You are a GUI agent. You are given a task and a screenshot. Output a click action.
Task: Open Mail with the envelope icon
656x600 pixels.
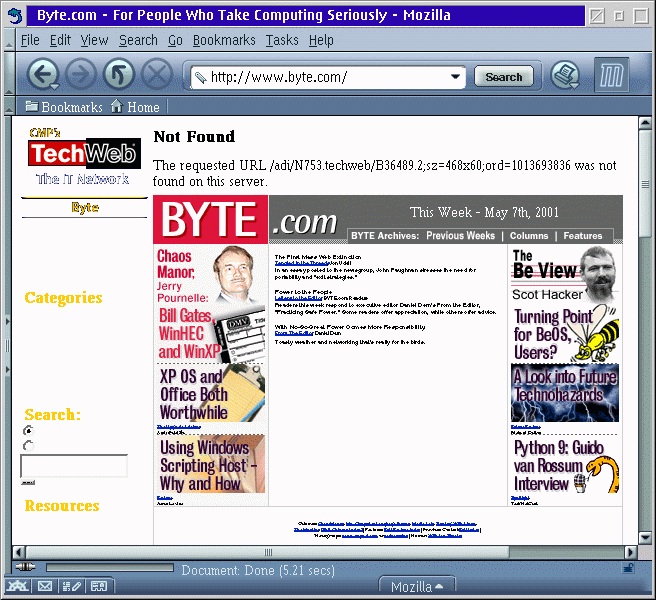tap(45, 586)
